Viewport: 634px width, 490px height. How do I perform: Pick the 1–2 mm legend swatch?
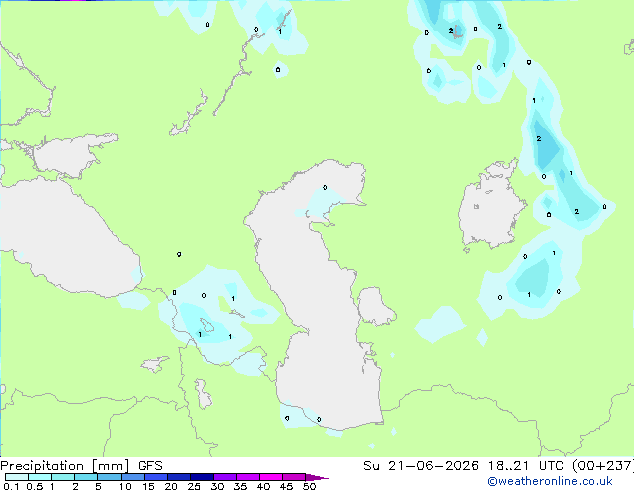63,477
